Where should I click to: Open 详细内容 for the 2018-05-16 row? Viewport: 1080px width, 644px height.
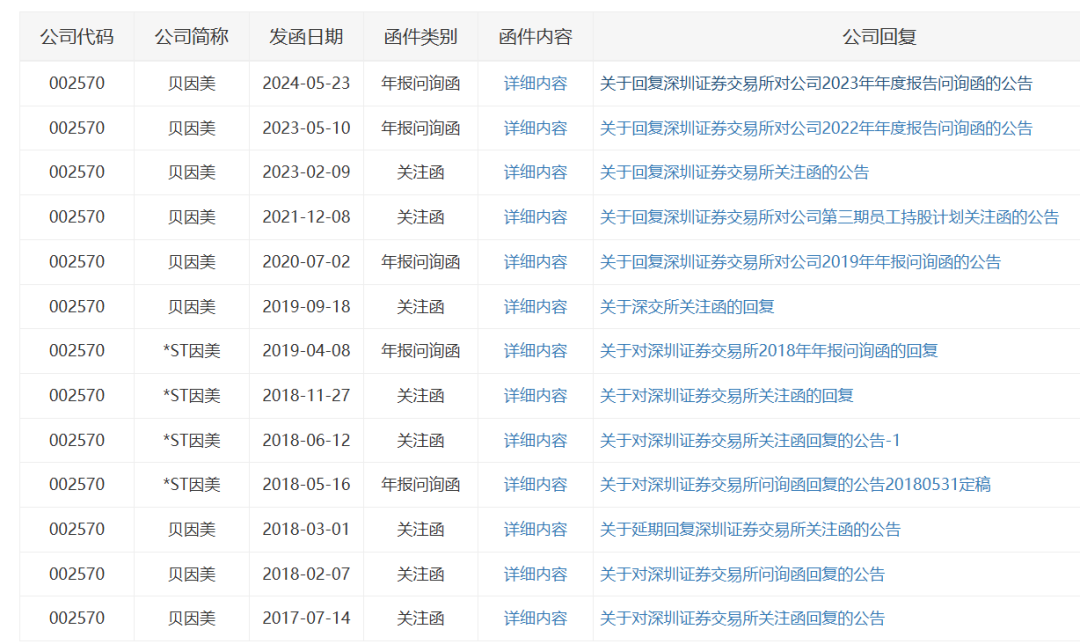(x=535, y=484)
